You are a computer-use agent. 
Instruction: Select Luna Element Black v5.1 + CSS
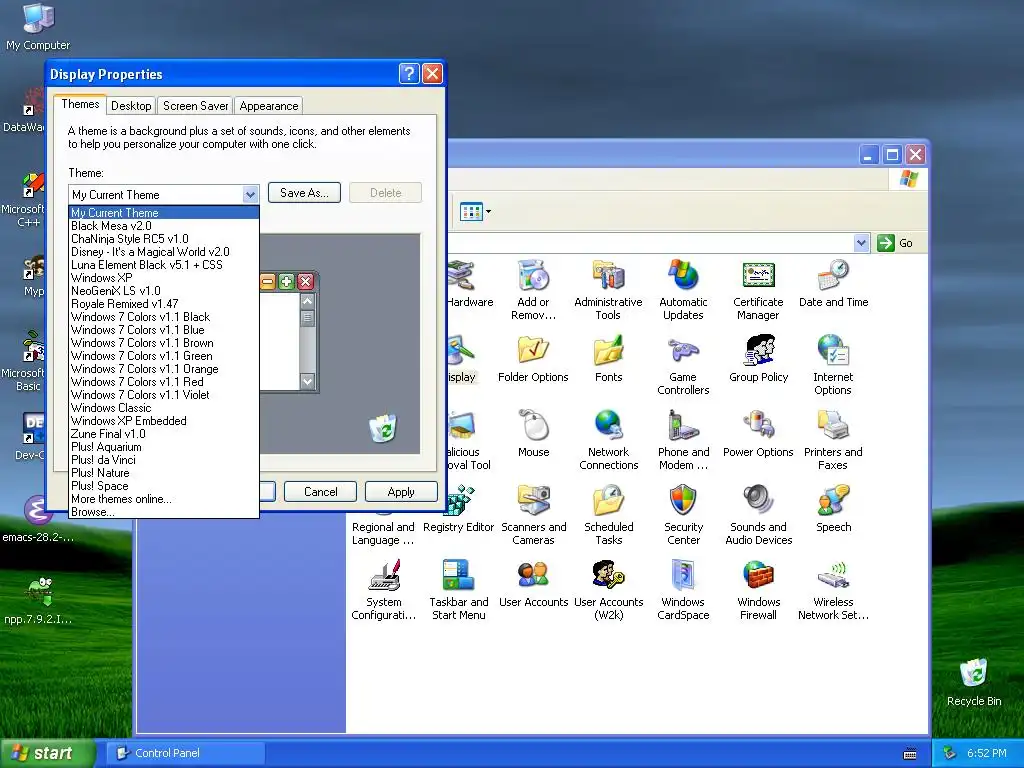[163, 265]
